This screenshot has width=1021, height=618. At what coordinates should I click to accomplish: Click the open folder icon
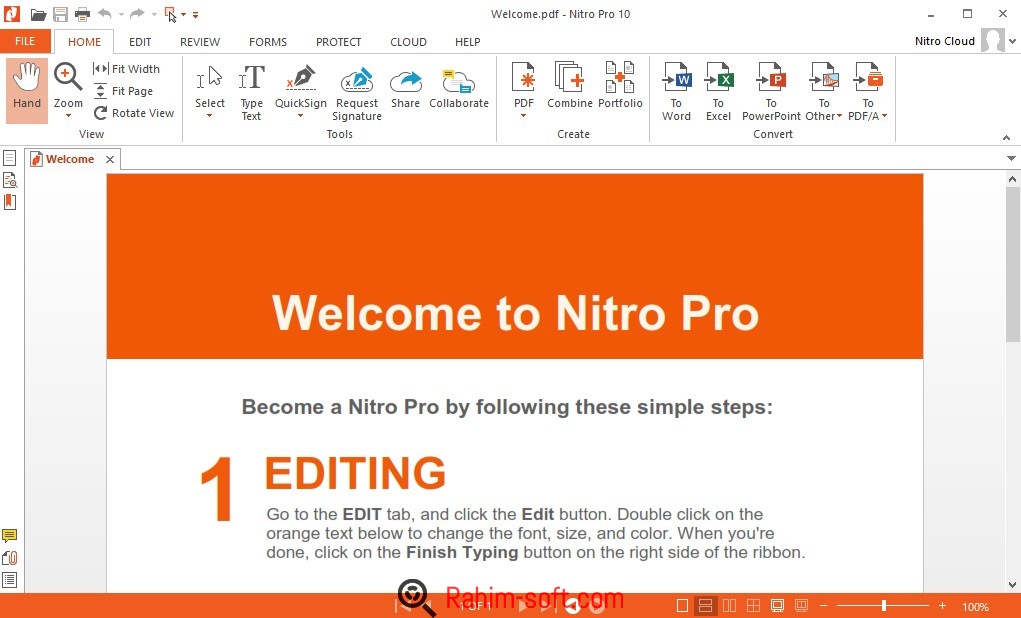tap(38, 14)
